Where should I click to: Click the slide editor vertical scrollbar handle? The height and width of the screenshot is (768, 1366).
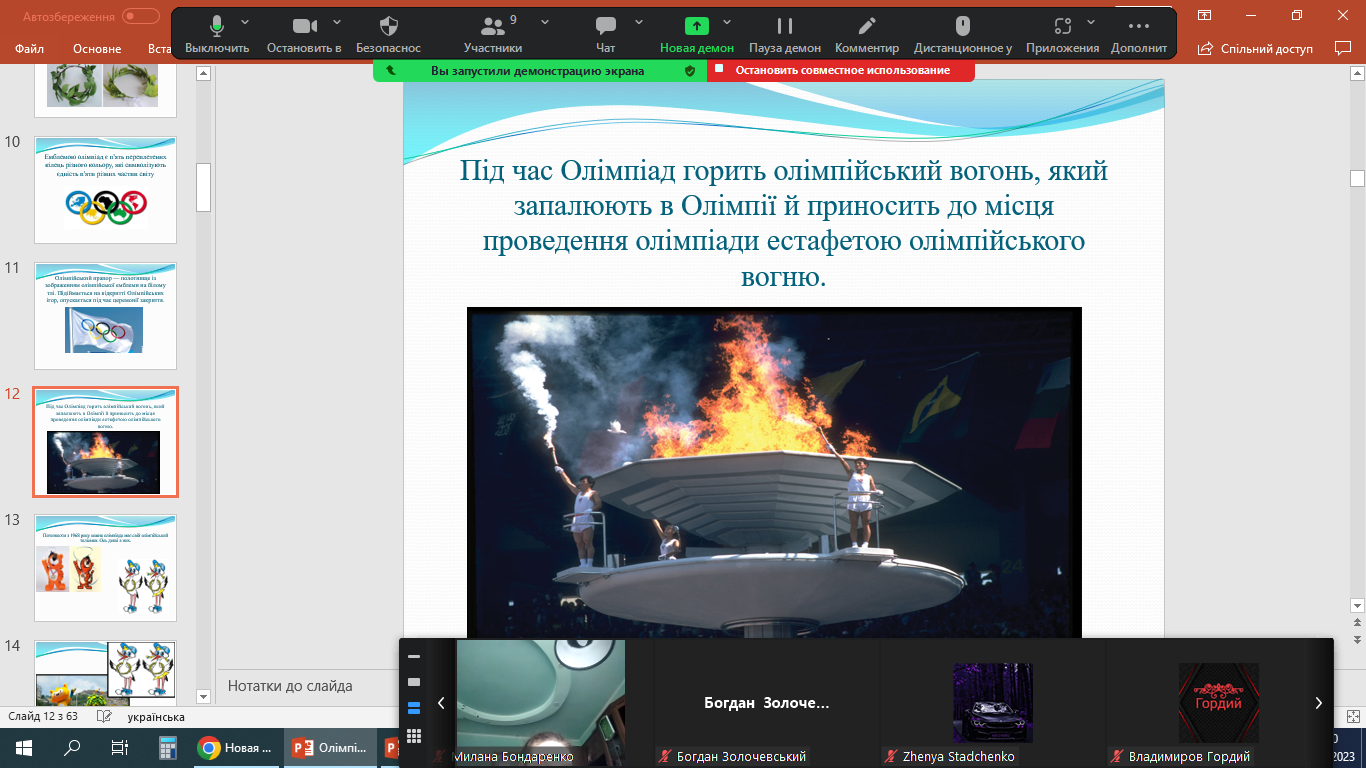1357,179
